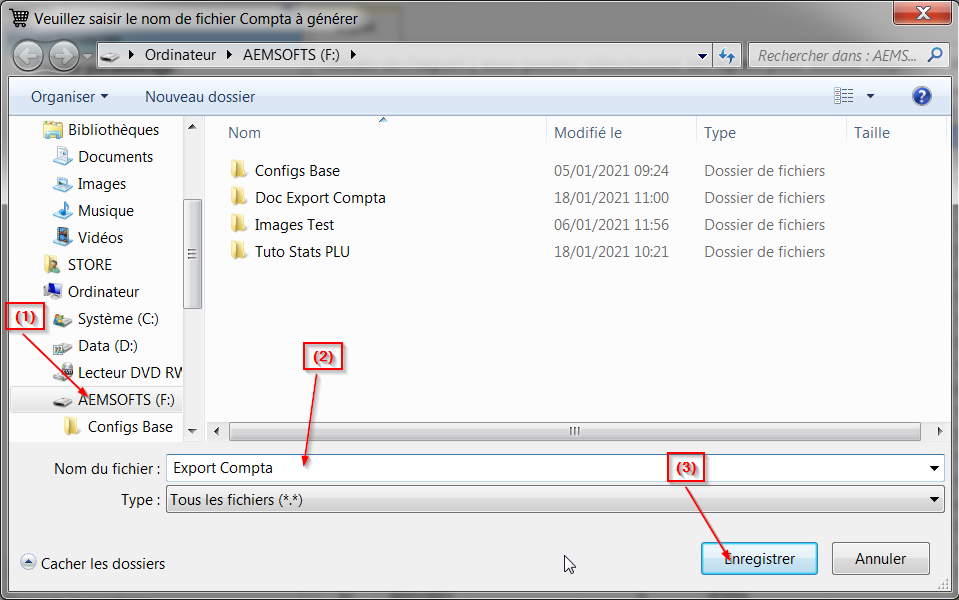Open the help question mark icon
Viewport: 959px width, 600px height.
pos(921,97)
